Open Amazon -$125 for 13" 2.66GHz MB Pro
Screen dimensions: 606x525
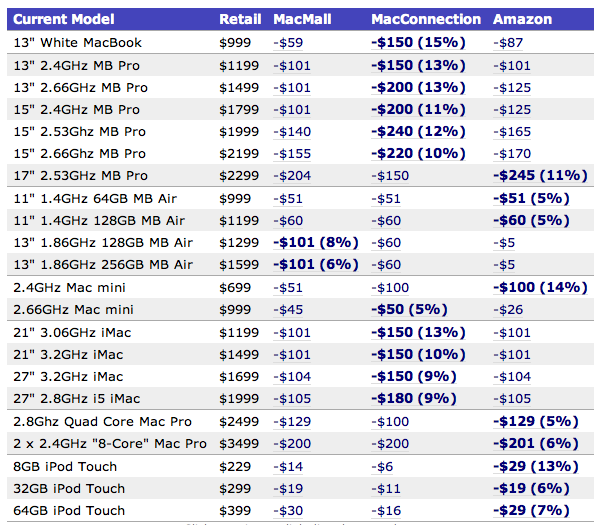[512, 87]
